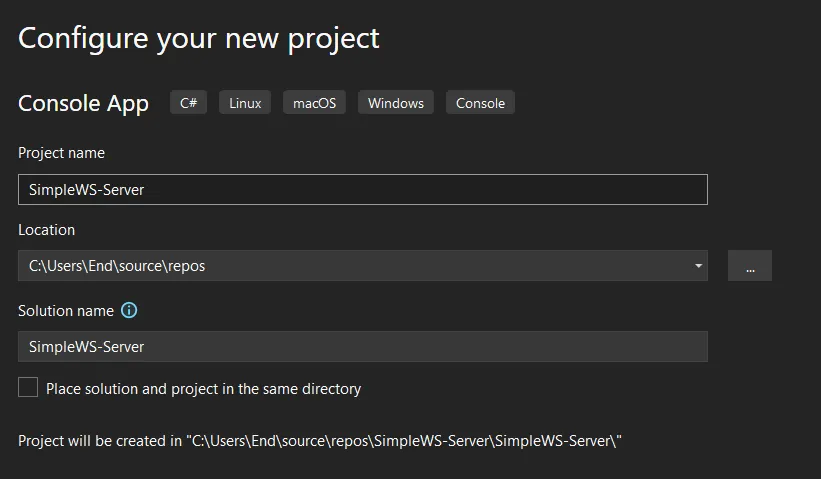The image size is (821, 479).
Task: Click the Linux platform tag
Action: [245, 103]
